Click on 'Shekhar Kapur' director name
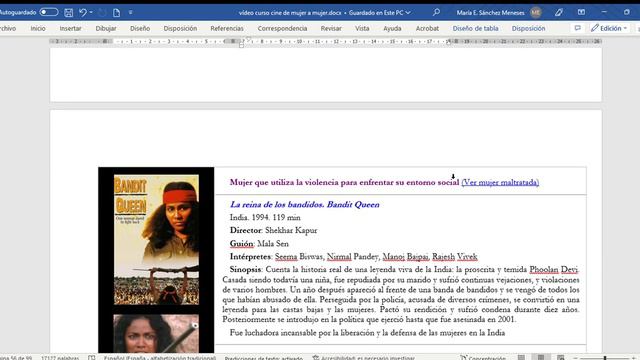 coord(291,231)
